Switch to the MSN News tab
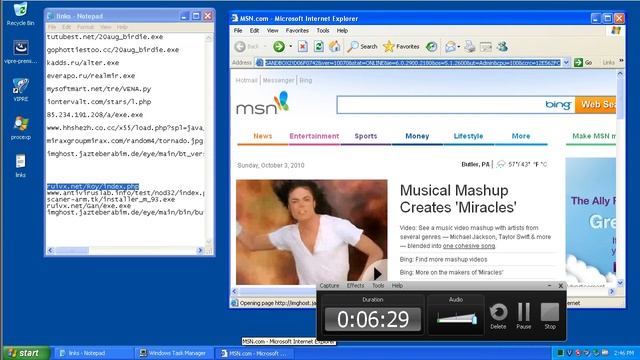This screenshot has width=640, height=360. pos(262,136)
